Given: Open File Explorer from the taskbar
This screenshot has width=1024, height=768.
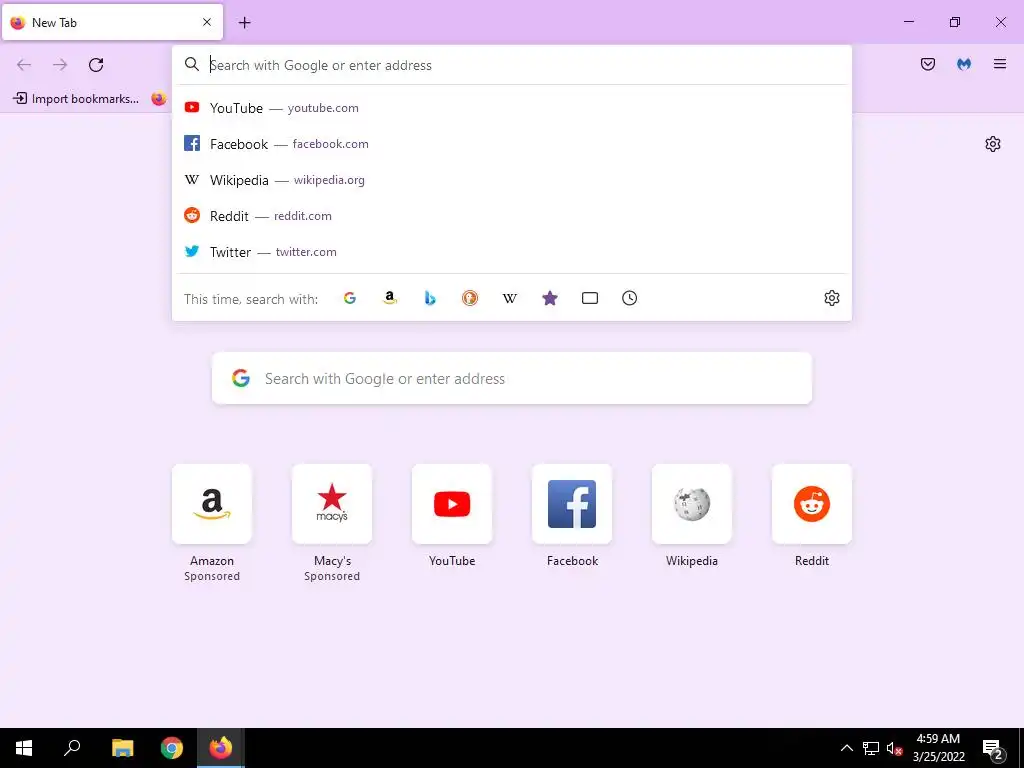Looking at the screenshot, I should click(x=122, y=748).
